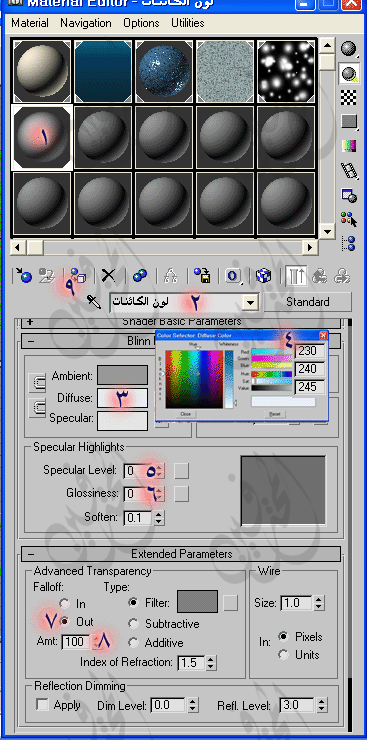The width and height of the screenshot is (367, 740).
Task: Click the Filter color map button
Action: click(x=230, y=603)
